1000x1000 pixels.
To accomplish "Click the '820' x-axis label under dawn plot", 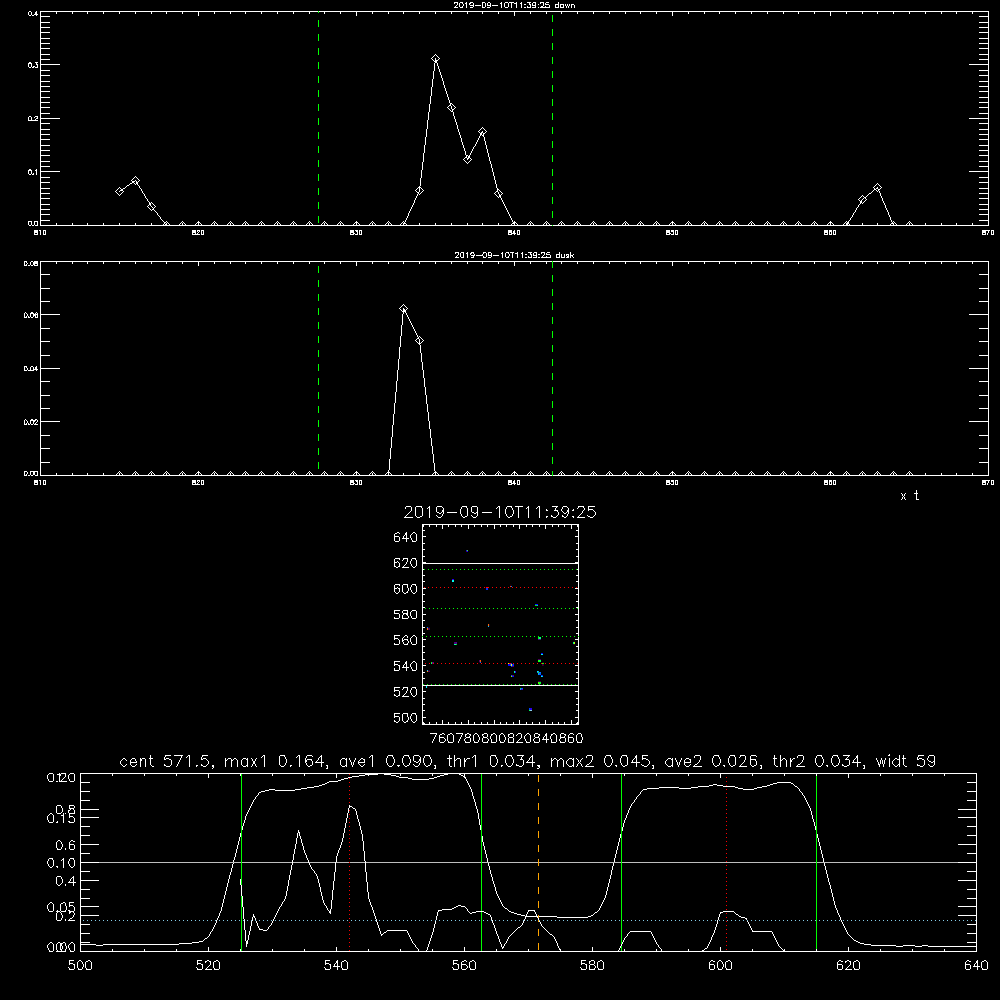I will point(198,233).
